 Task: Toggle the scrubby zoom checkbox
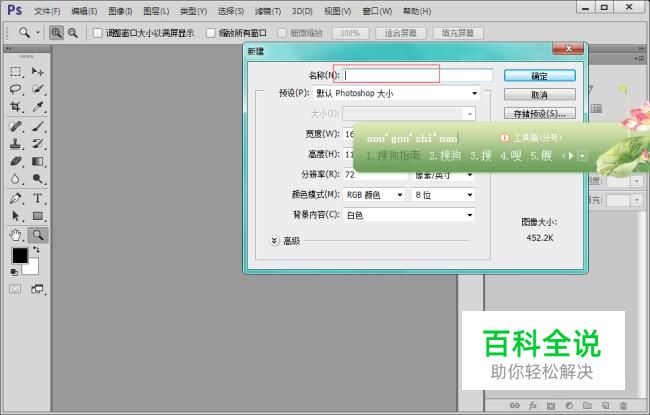[x=282, y=33]
